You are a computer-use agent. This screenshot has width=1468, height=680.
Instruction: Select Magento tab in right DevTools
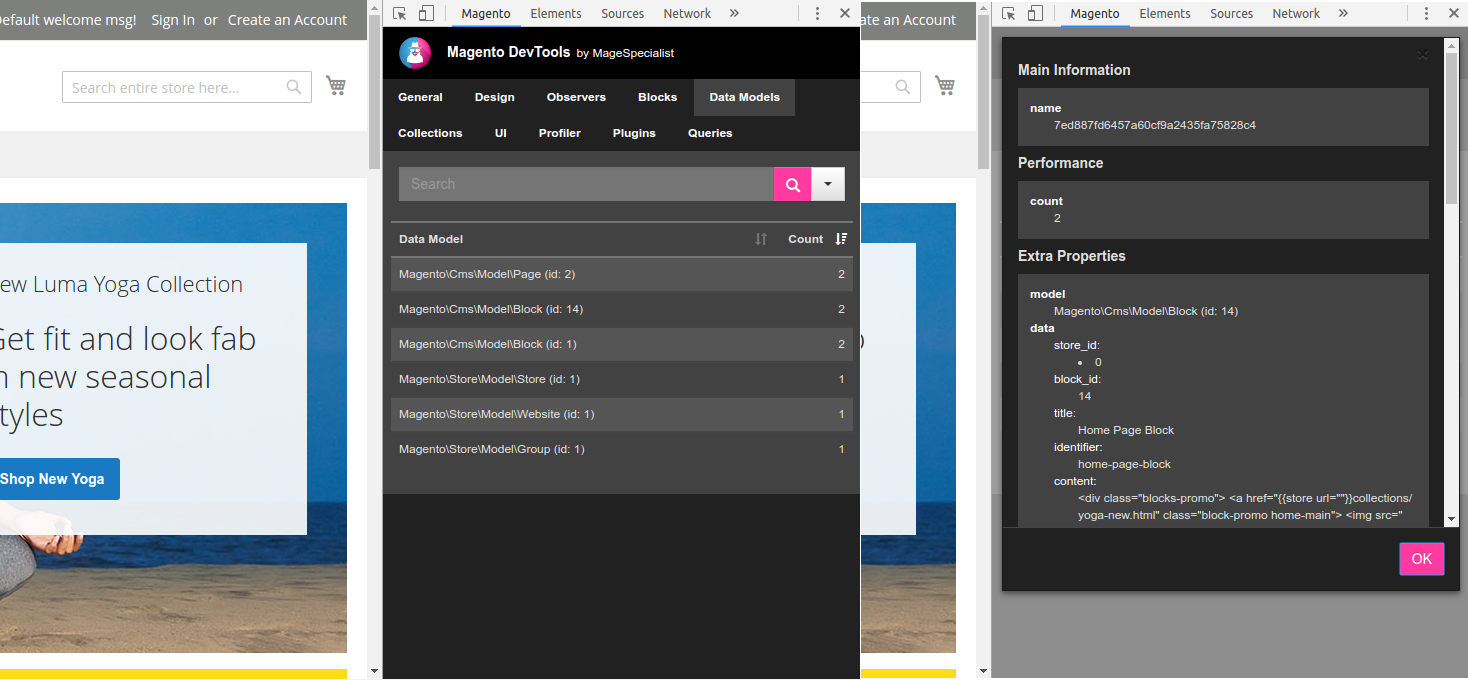1095,13
